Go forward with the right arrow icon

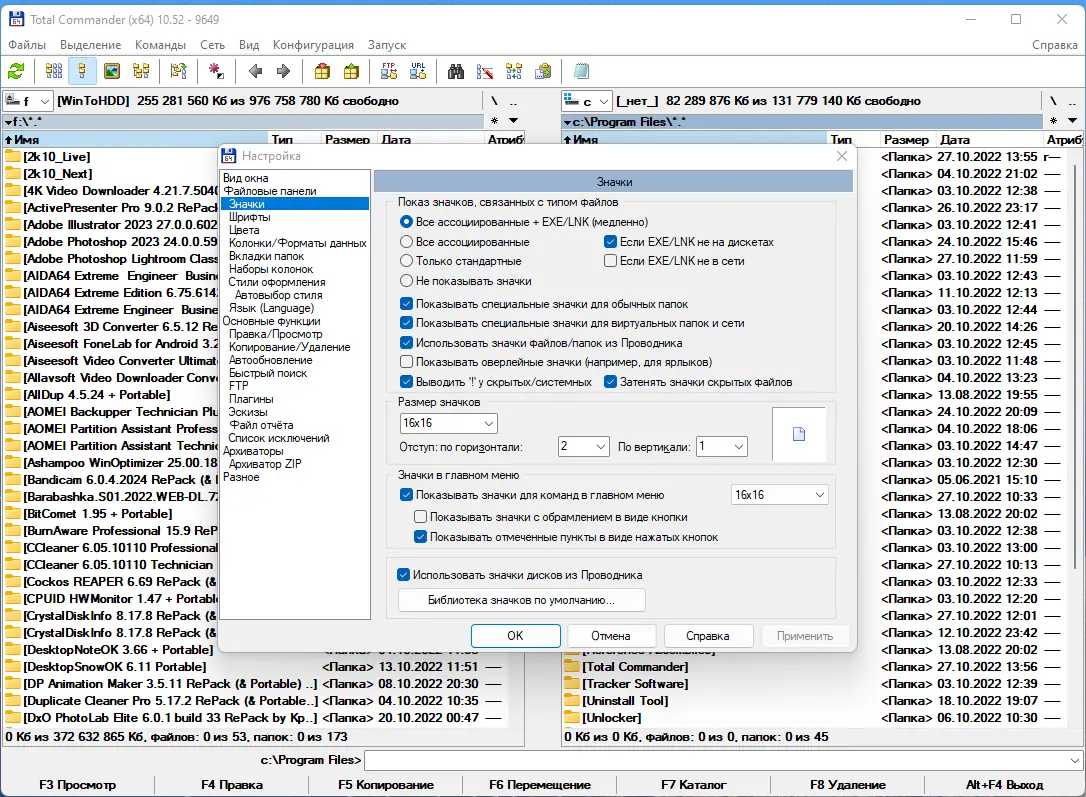click(283, 71)
